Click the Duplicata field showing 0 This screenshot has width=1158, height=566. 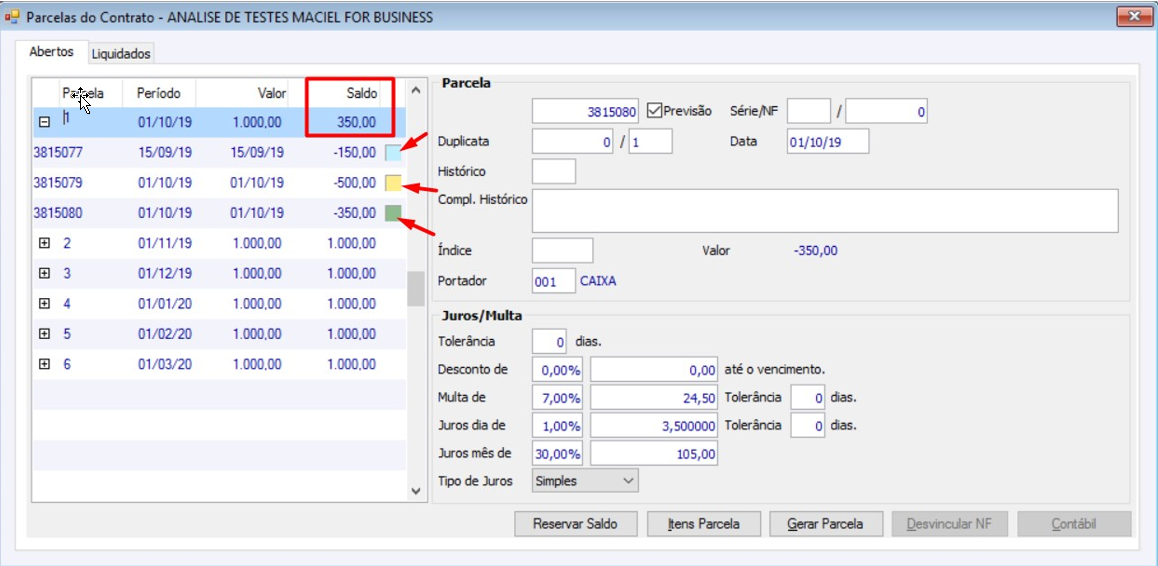pos(572,141)
